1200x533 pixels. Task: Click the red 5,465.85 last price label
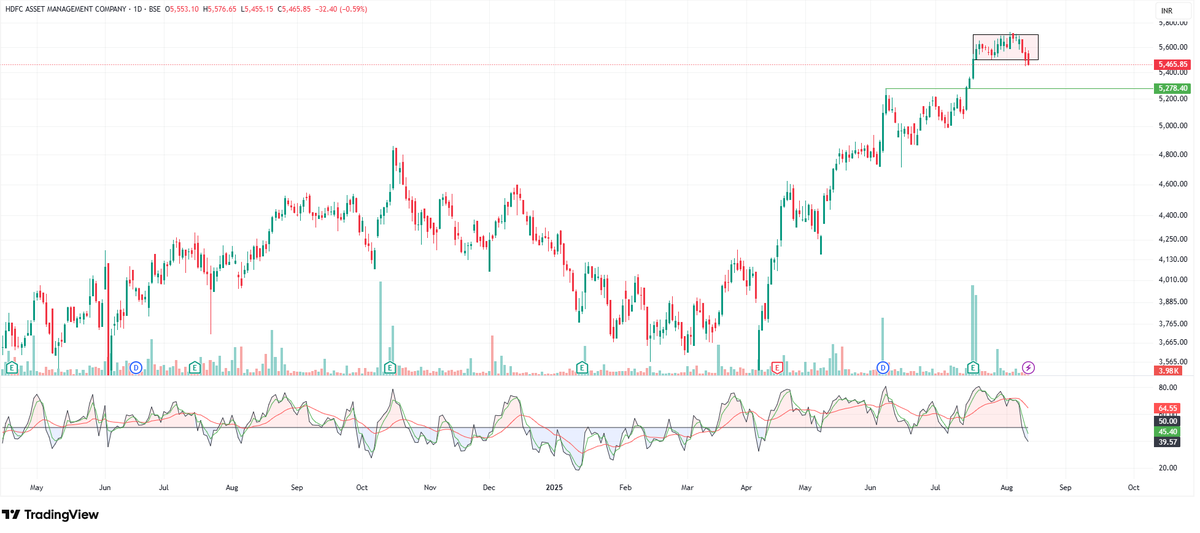pos(1172,64)
